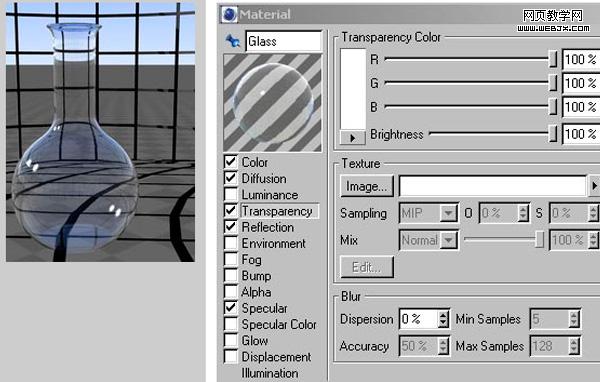
Task: Click the Brightness slider handle
Action: pos(553,134)
